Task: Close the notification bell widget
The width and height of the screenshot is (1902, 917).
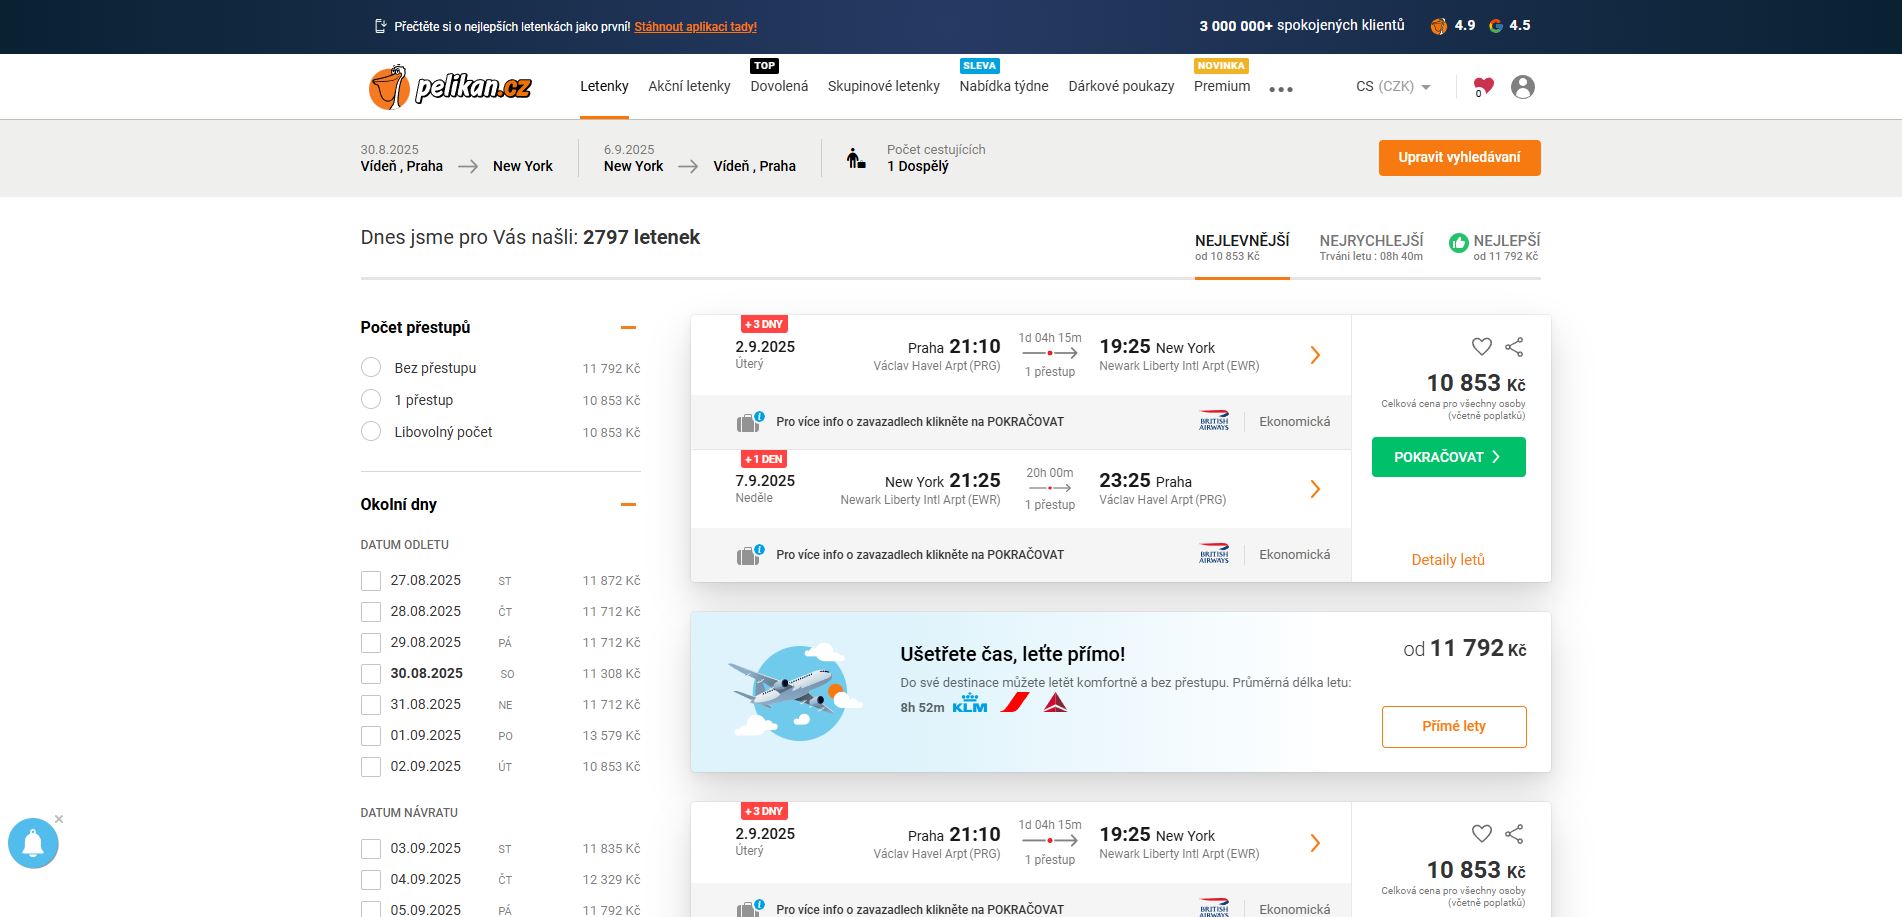Action: [x=59, y=819]
